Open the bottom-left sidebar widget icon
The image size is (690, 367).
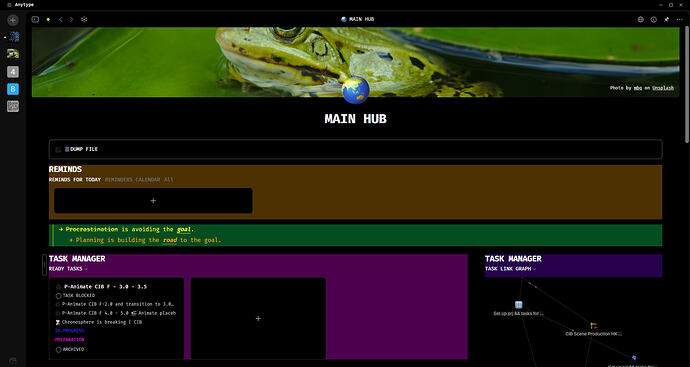(13, 360)
